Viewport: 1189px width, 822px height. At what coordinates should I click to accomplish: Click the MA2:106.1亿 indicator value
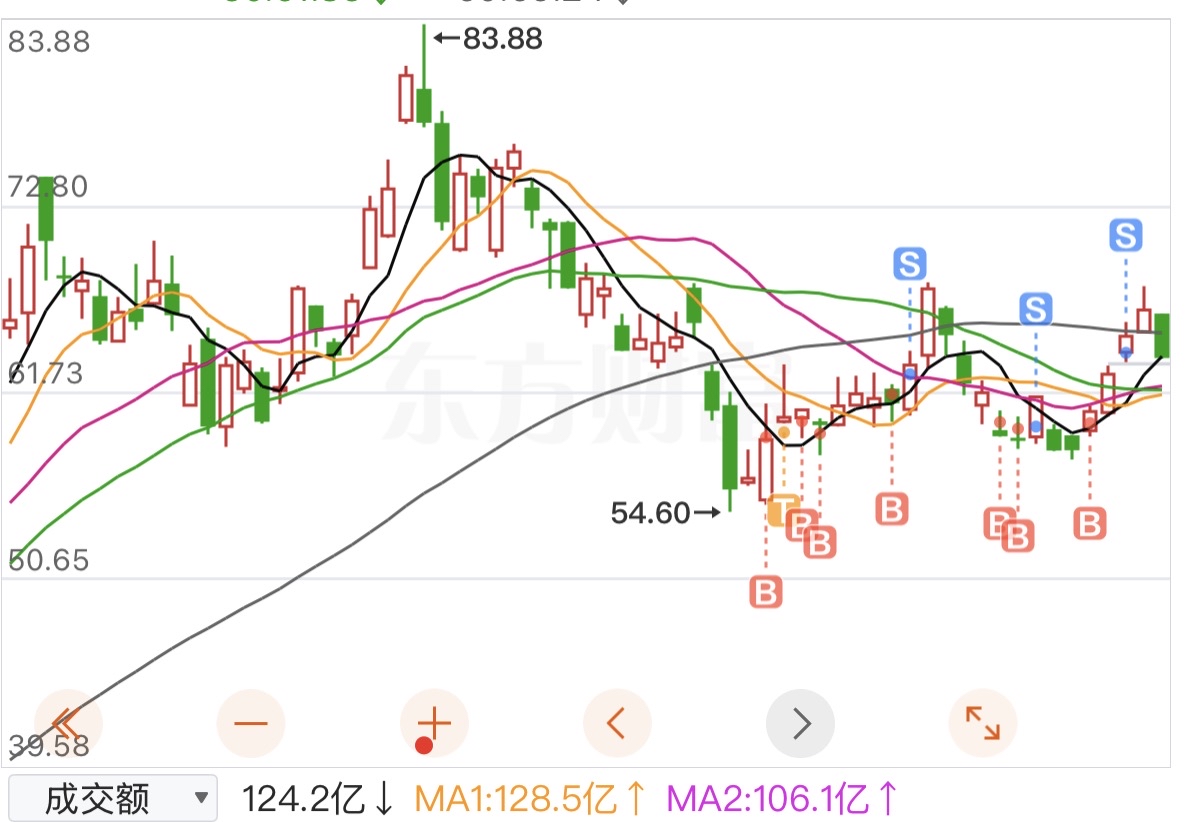pyautogui.click(x=767, y=798)
